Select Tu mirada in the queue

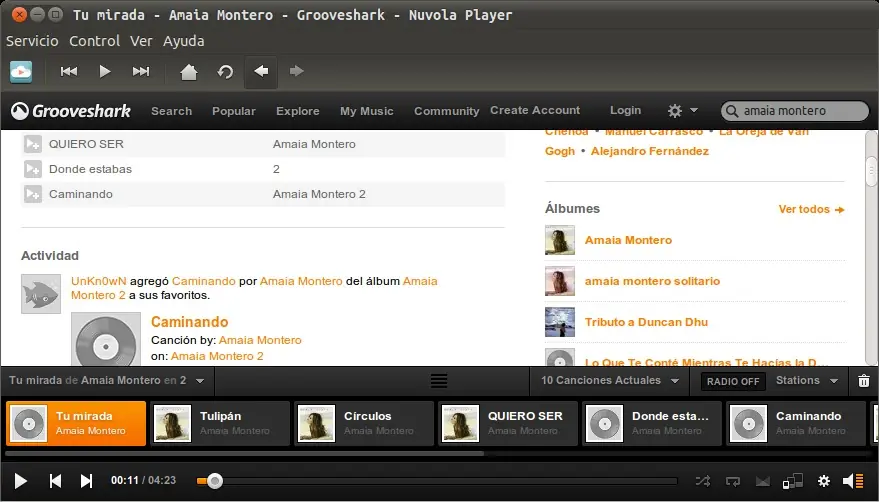76,423
